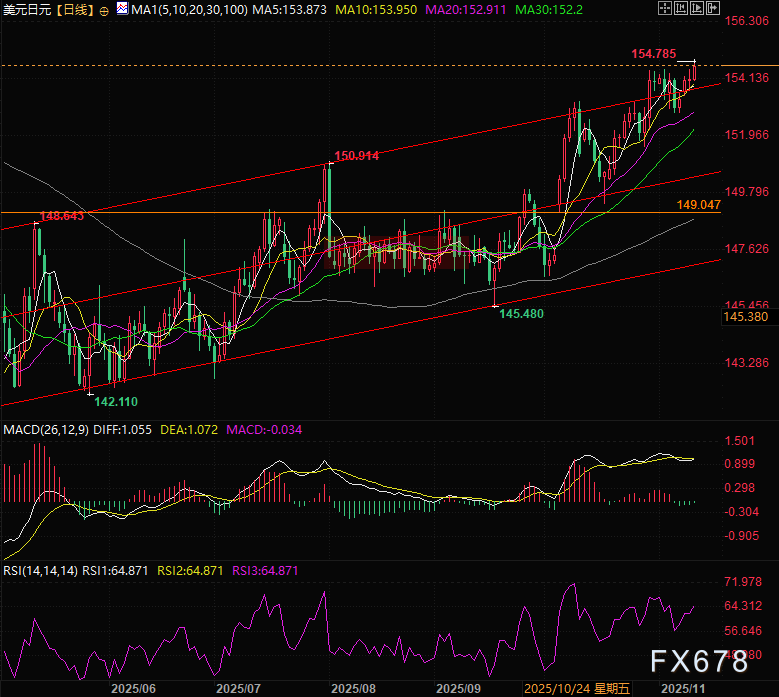Click the 149.047 horizontal line label
Image resolution: width=779 pixels, height=697 pixels.
tap(698, 204)
